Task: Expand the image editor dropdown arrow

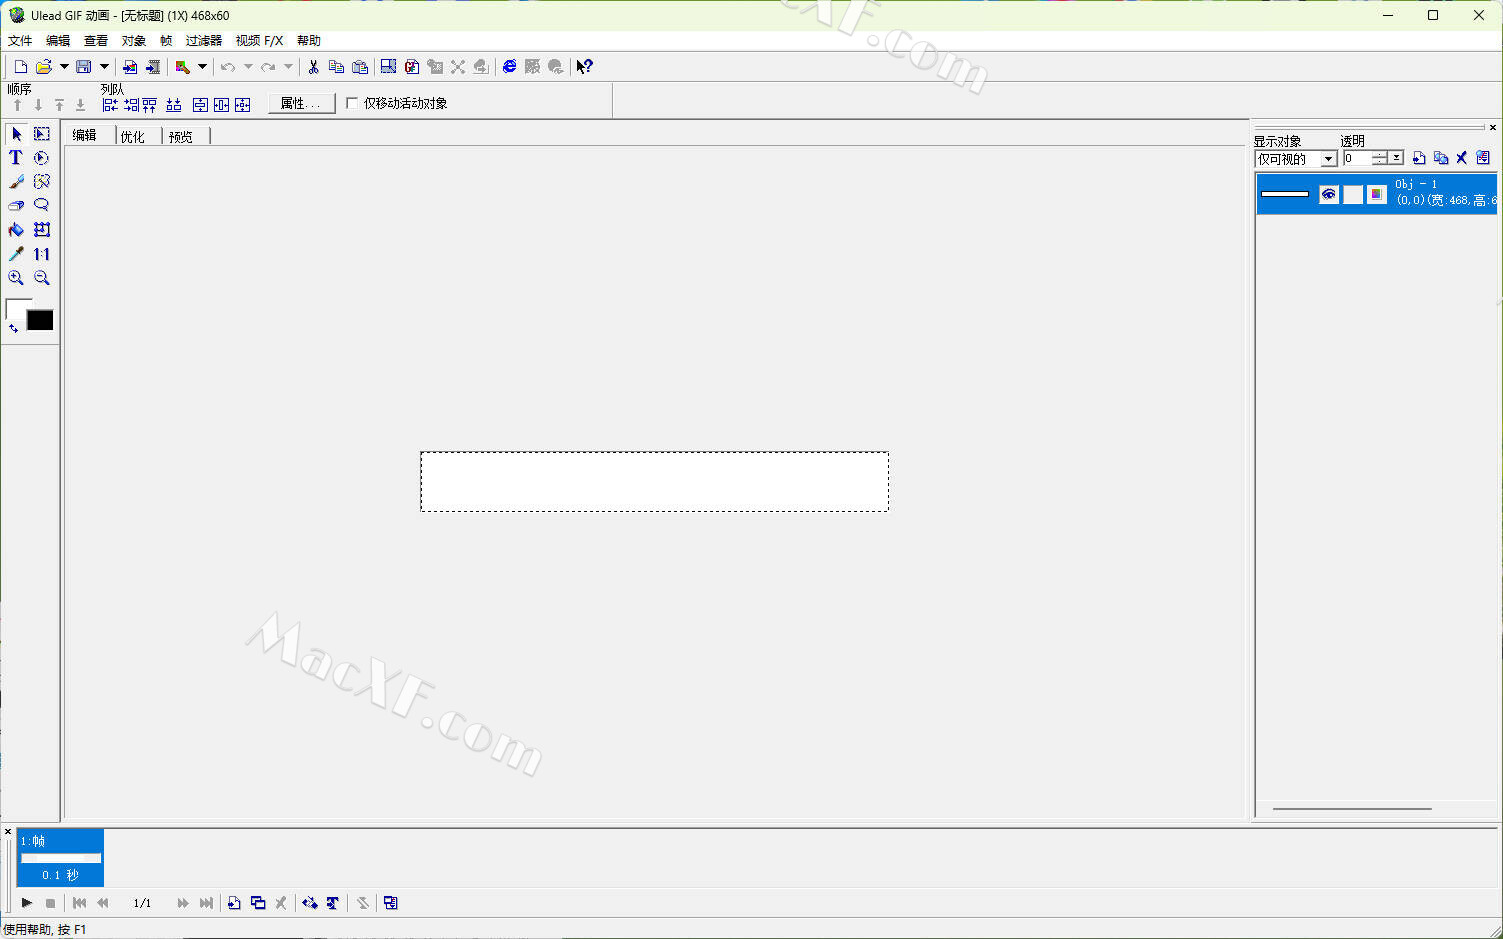Action: 202,67
